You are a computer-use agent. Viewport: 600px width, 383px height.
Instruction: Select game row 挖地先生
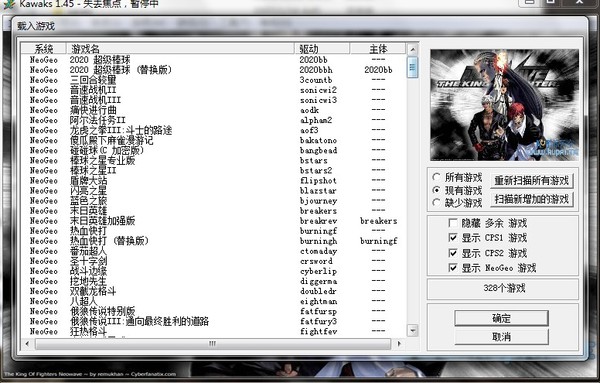pyautogui.click(x=213, y=281)
